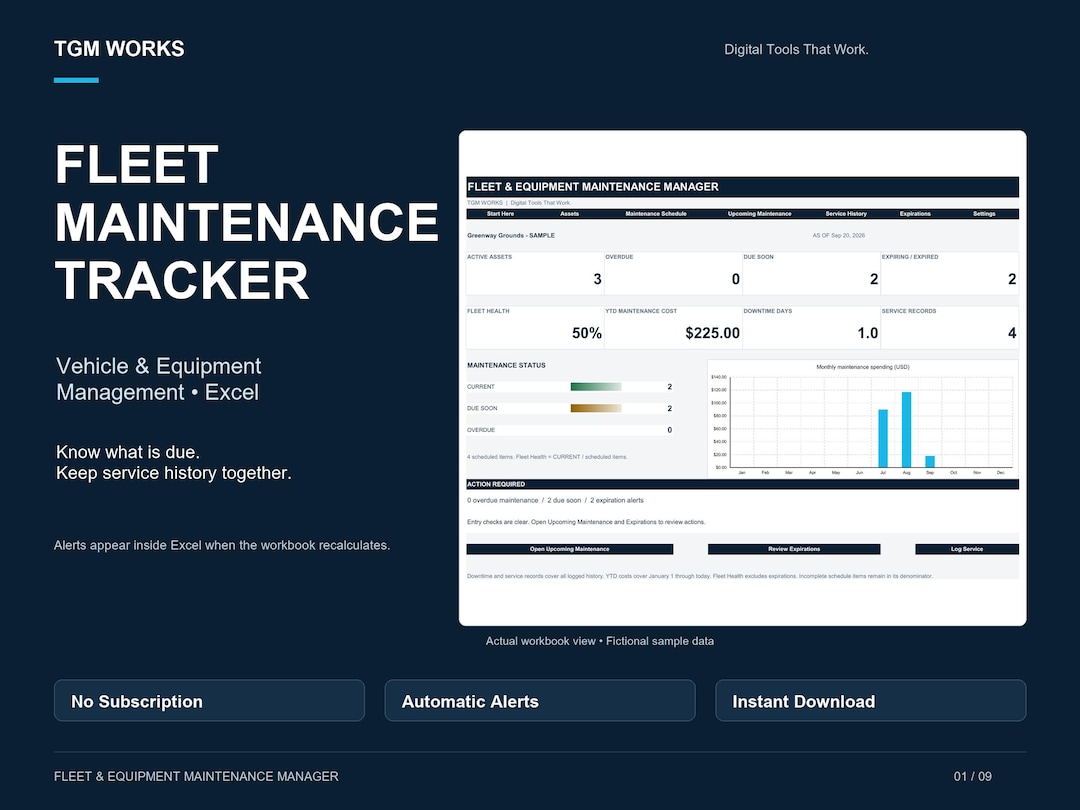This screenshot has width=1080, height=810.
Task: Click the FLEET MAINTENANCE TRACKER headline
Action: tap(247, 222)
